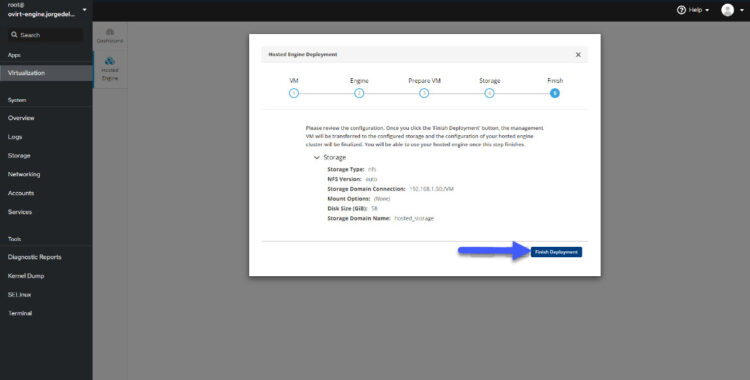Viewport: 750px width, 380px height.
Task: Select the Finish step circle
Action: pos(555,93)
